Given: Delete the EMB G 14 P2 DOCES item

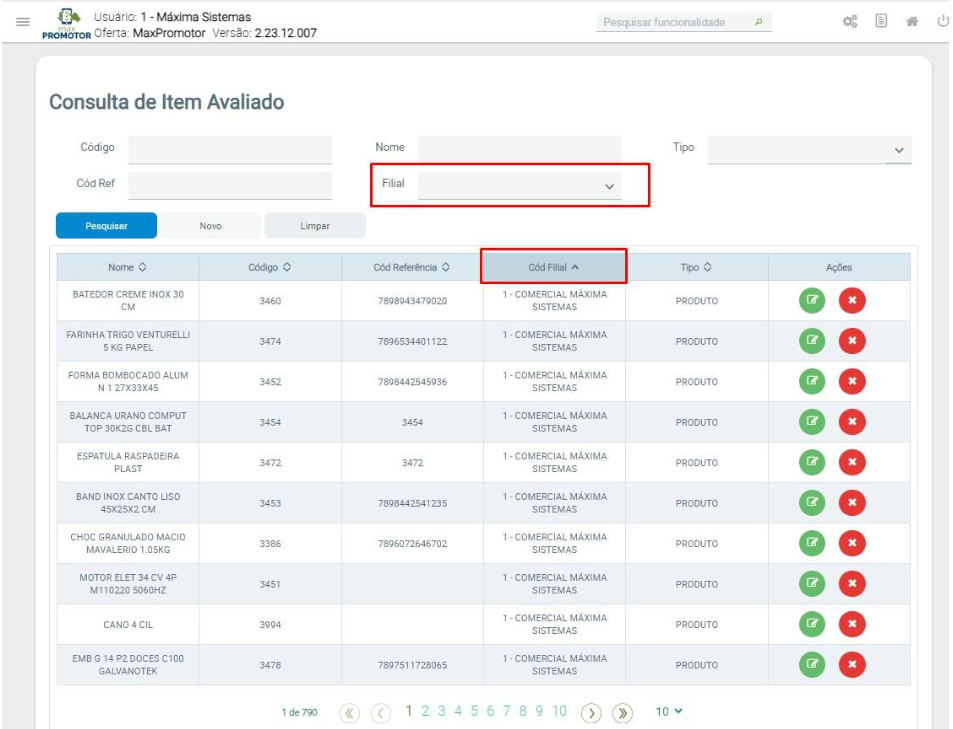Looking at the screenshot, I should pyautogui.click(x=852, y=665).
